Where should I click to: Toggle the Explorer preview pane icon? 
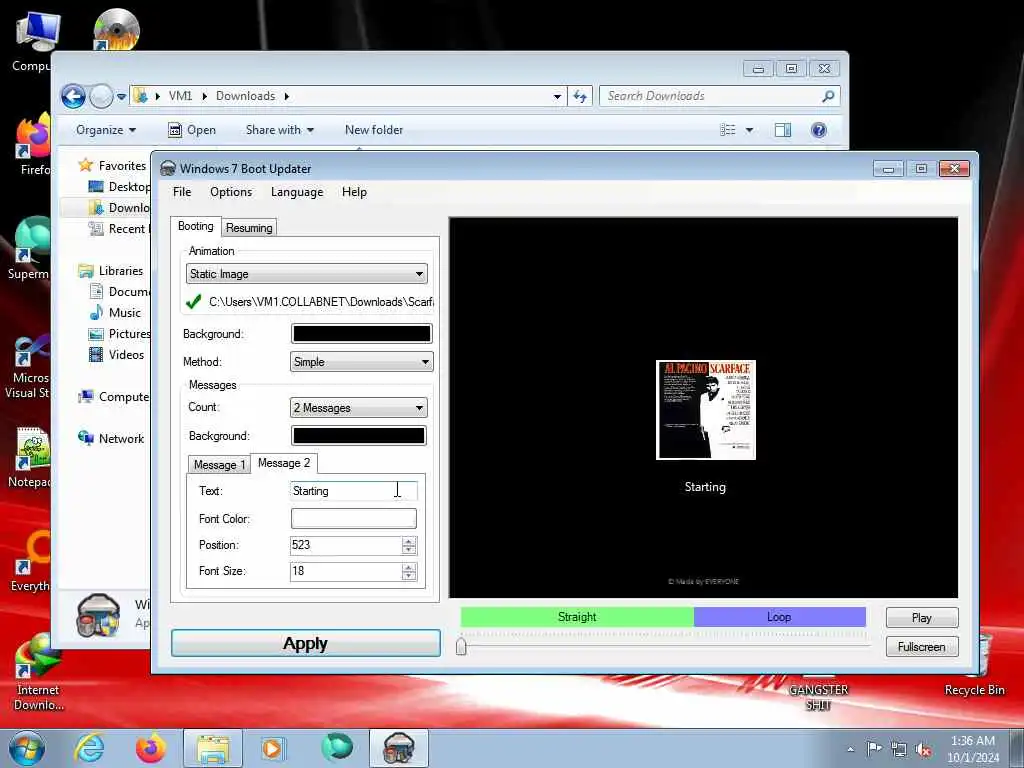click(782, 130)
